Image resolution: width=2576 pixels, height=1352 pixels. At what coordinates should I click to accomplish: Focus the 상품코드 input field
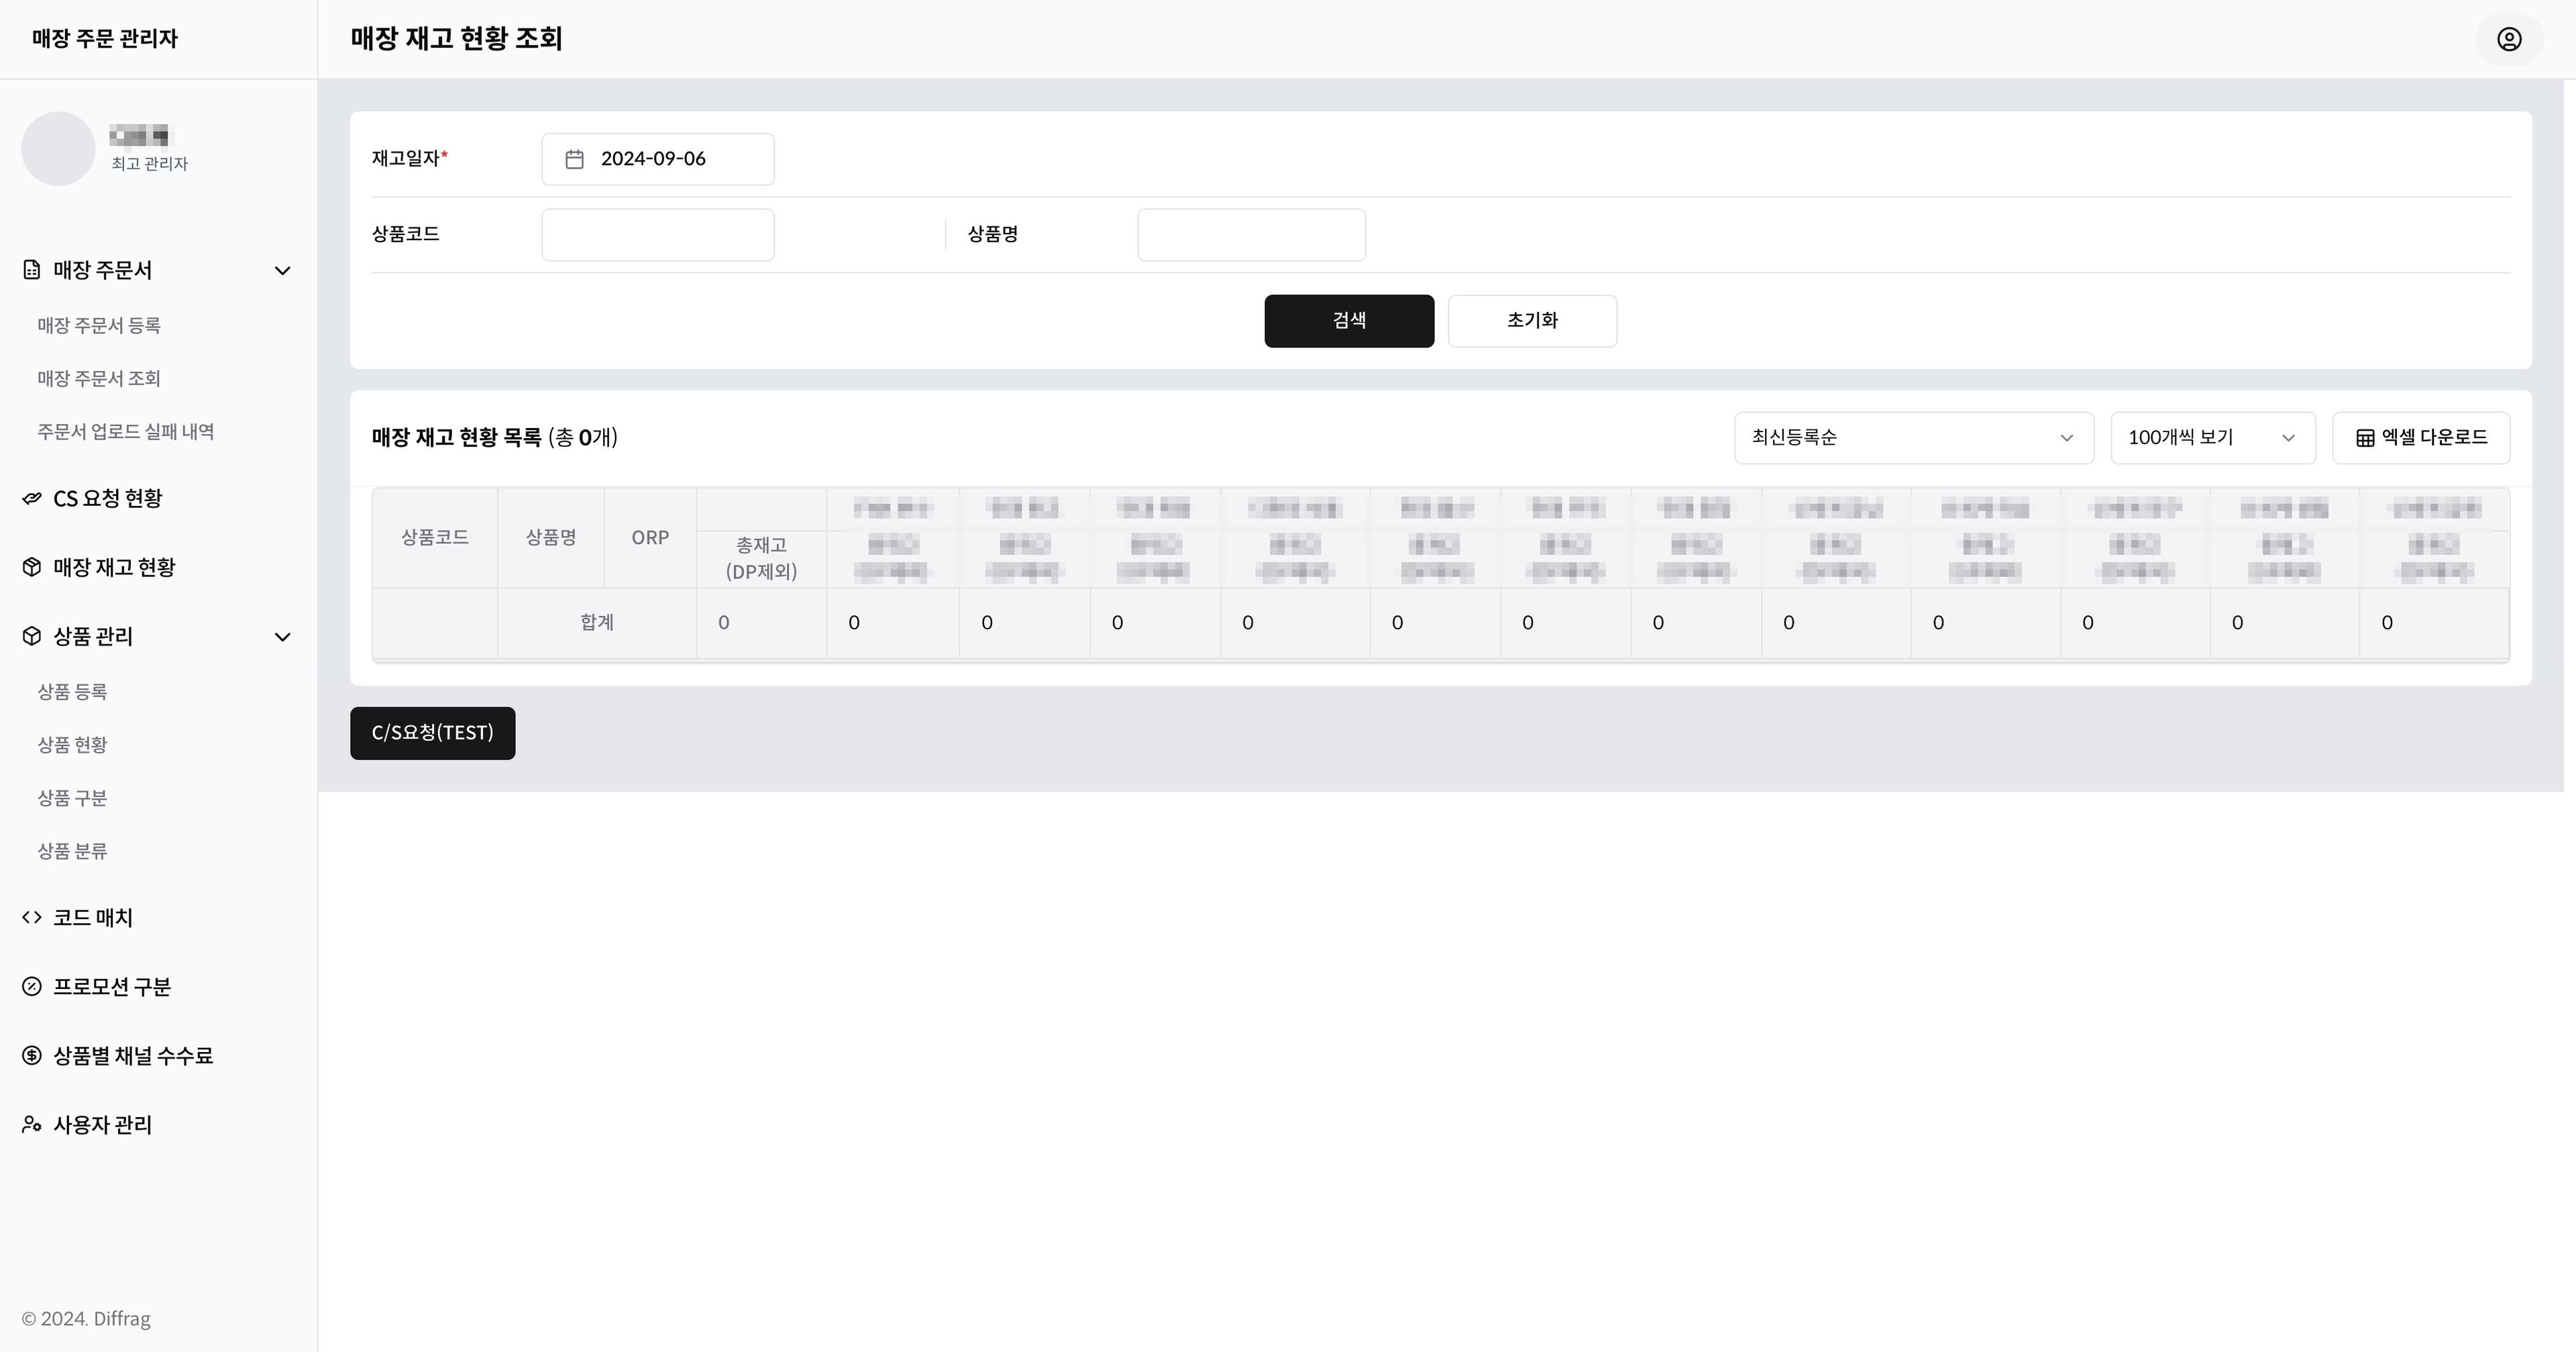(657, 235)
